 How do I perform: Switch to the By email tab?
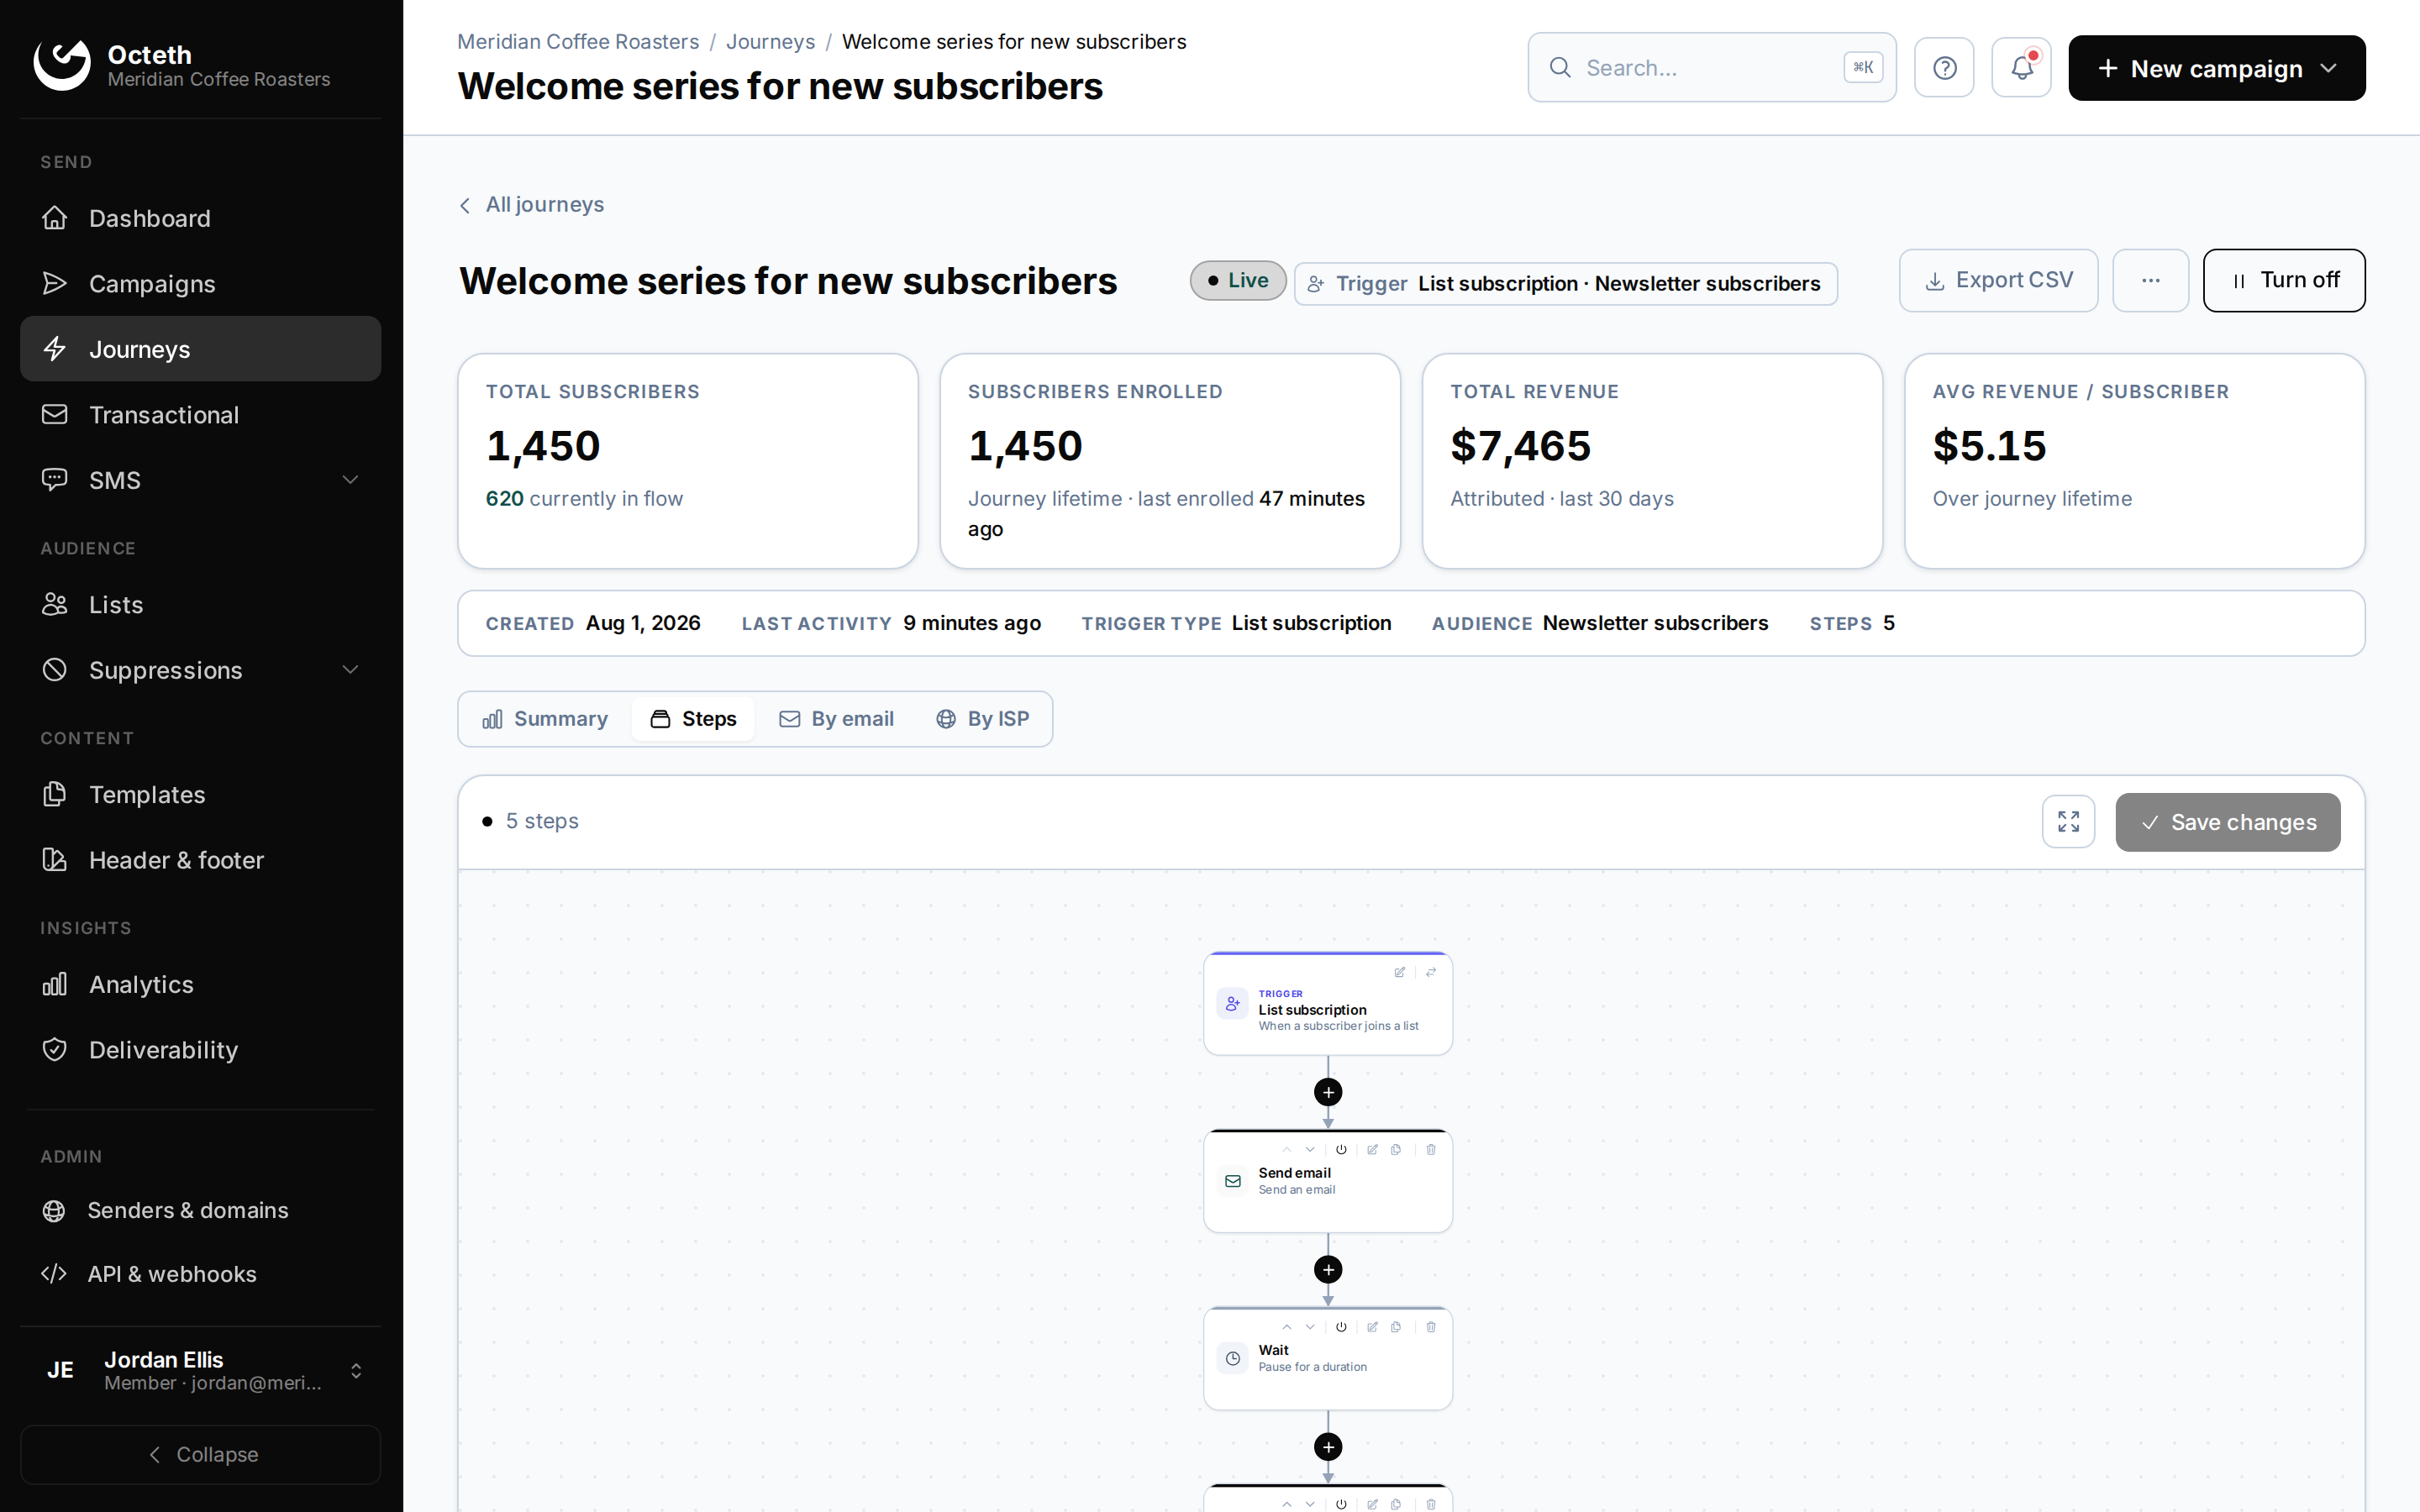837,719
